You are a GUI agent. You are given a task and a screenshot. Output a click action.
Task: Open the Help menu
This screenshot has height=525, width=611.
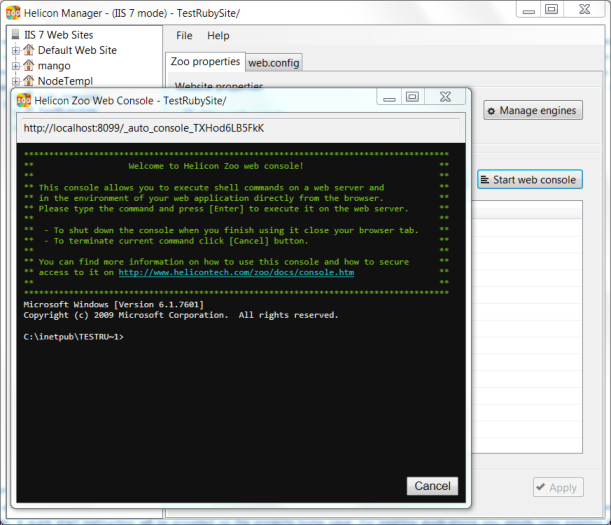pyautogui.click(x=219, y=35)
